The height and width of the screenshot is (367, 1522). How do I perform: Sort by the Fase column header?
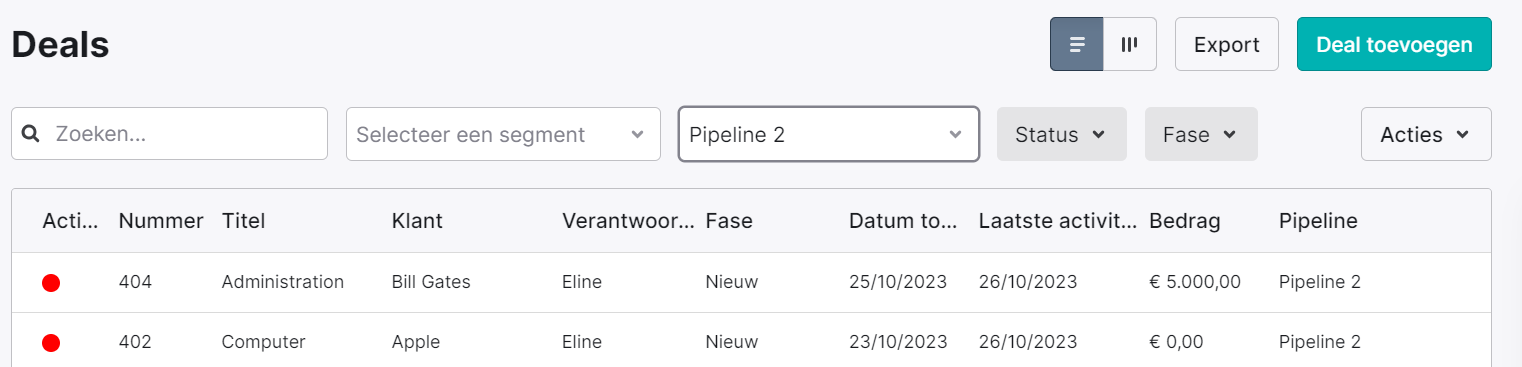[729, 221]
